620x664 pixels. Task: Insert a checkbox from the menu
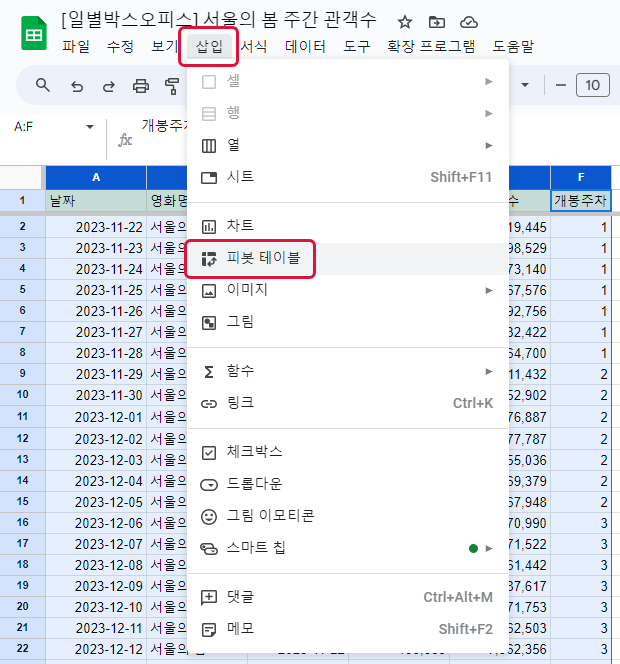(x=255, y=452)
